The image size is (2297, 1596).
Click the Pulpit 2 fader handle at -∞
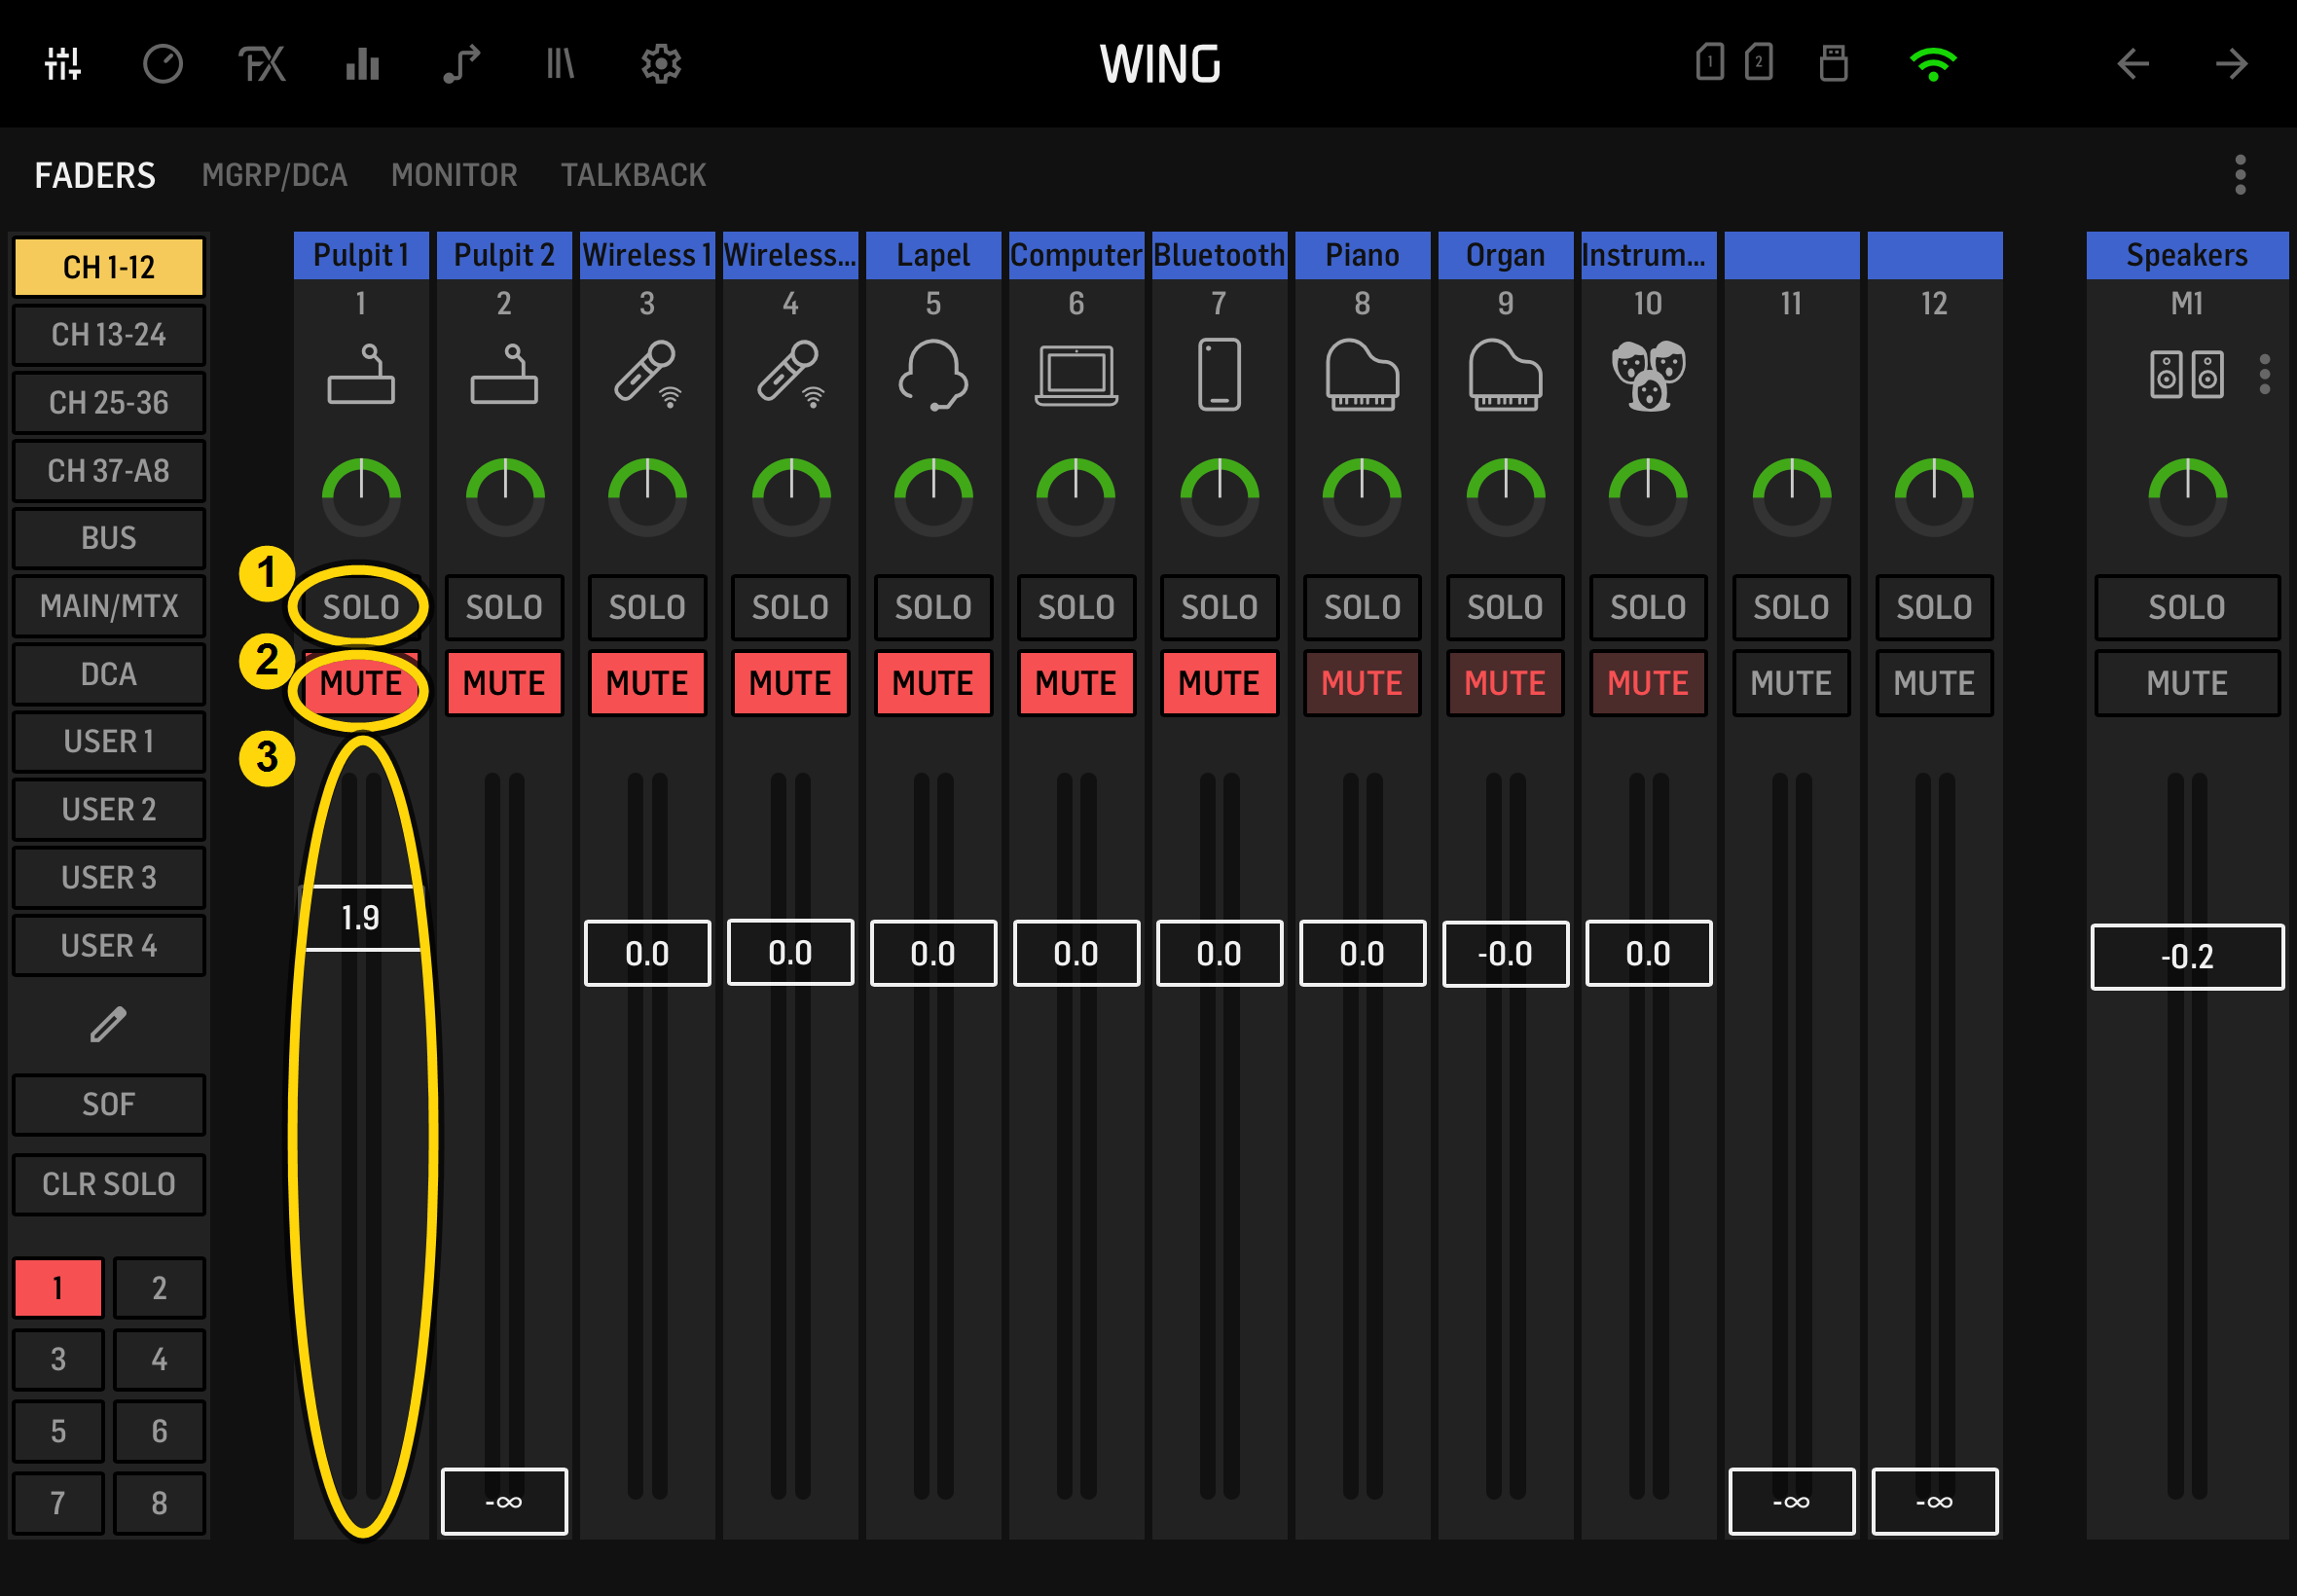(x=504, y=1501)
